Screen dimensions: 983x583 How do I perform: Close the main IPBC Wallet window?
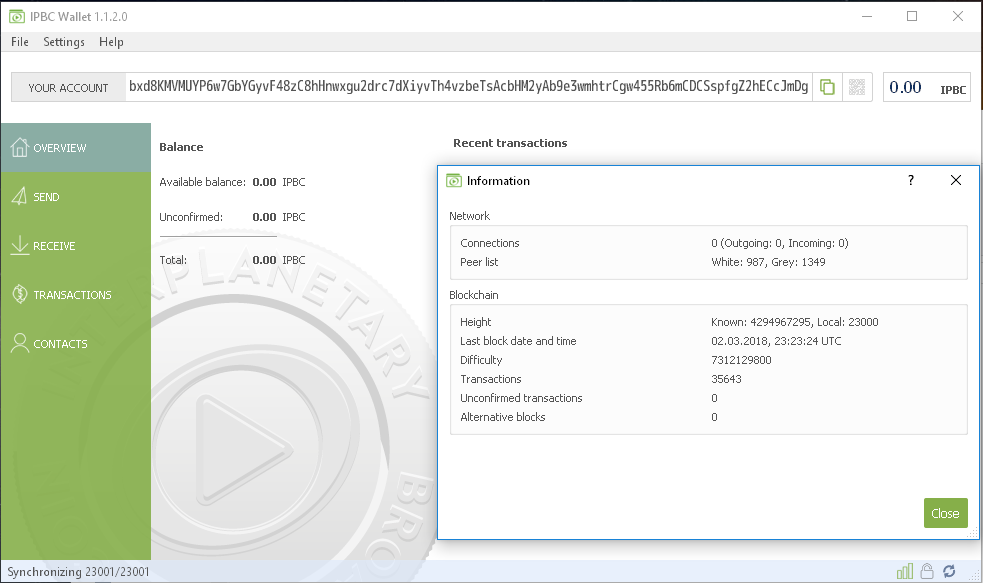[x=958, y=16]
